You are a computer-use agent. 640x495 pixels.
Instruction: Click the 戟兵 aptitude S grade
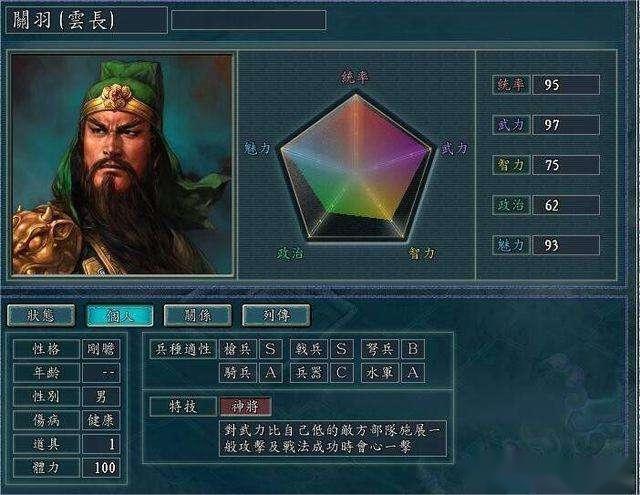(342, 349)
